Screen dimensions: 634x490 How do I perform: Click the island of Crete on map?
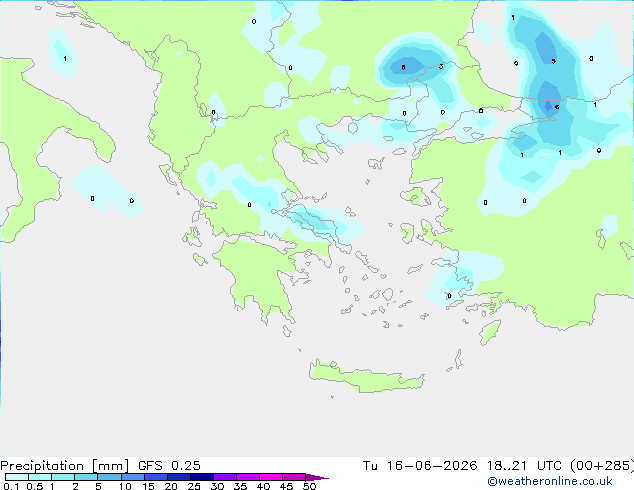pos(366,377)
